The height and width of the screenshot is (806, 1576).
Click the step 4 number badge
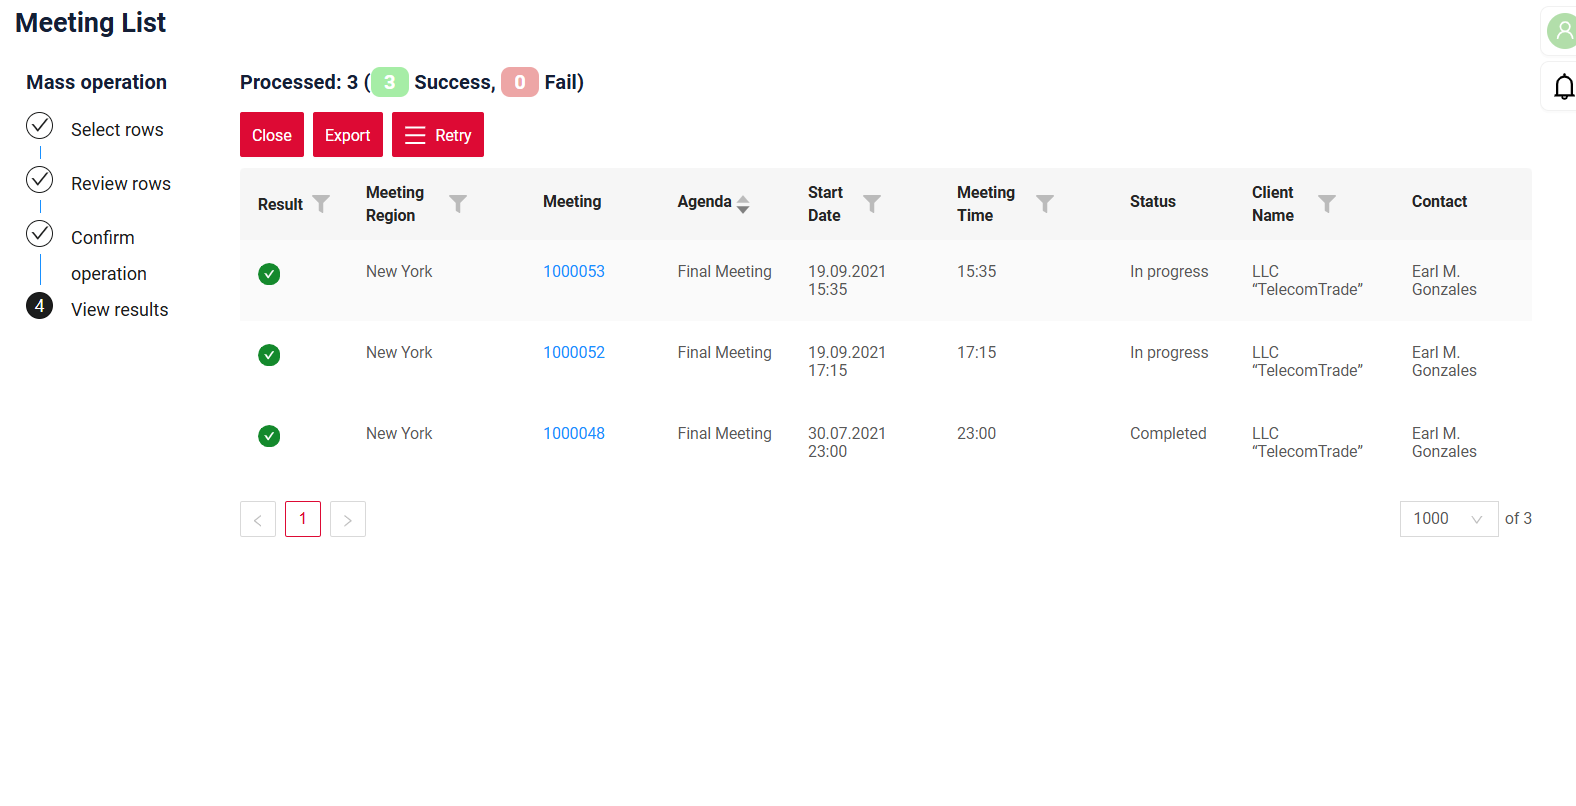(39, 306)
